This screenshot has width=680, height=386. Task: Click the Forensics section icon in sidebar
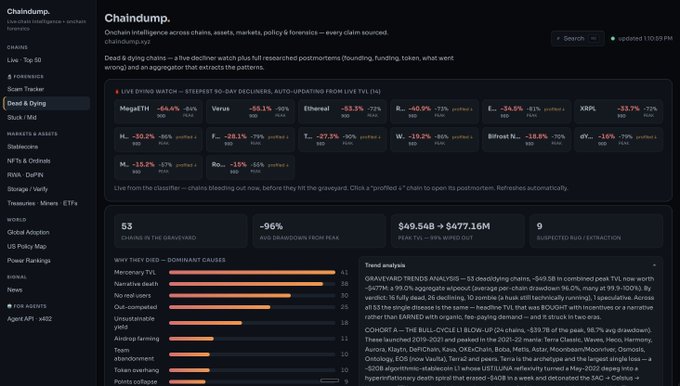coord(9,77)
